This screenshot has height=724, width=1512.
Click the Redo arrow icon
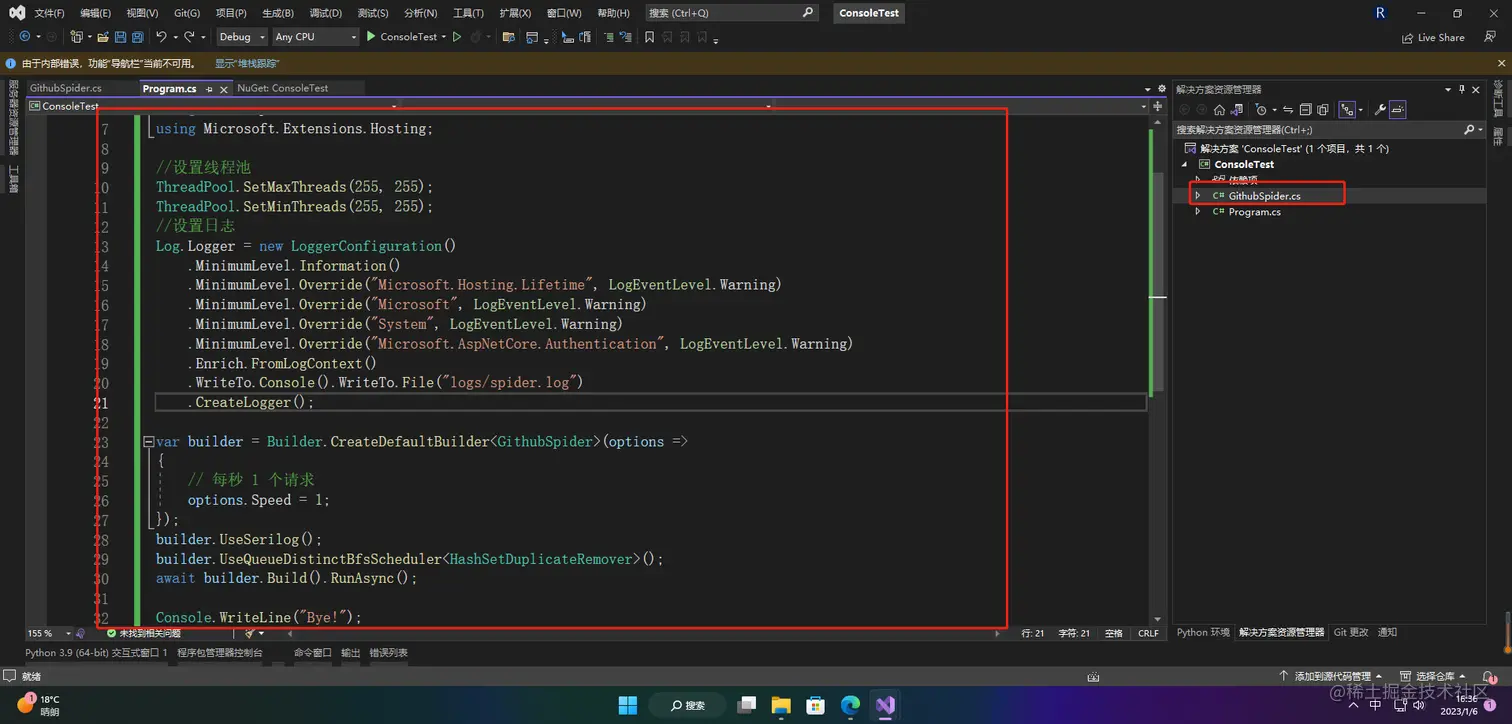[189, 37]
